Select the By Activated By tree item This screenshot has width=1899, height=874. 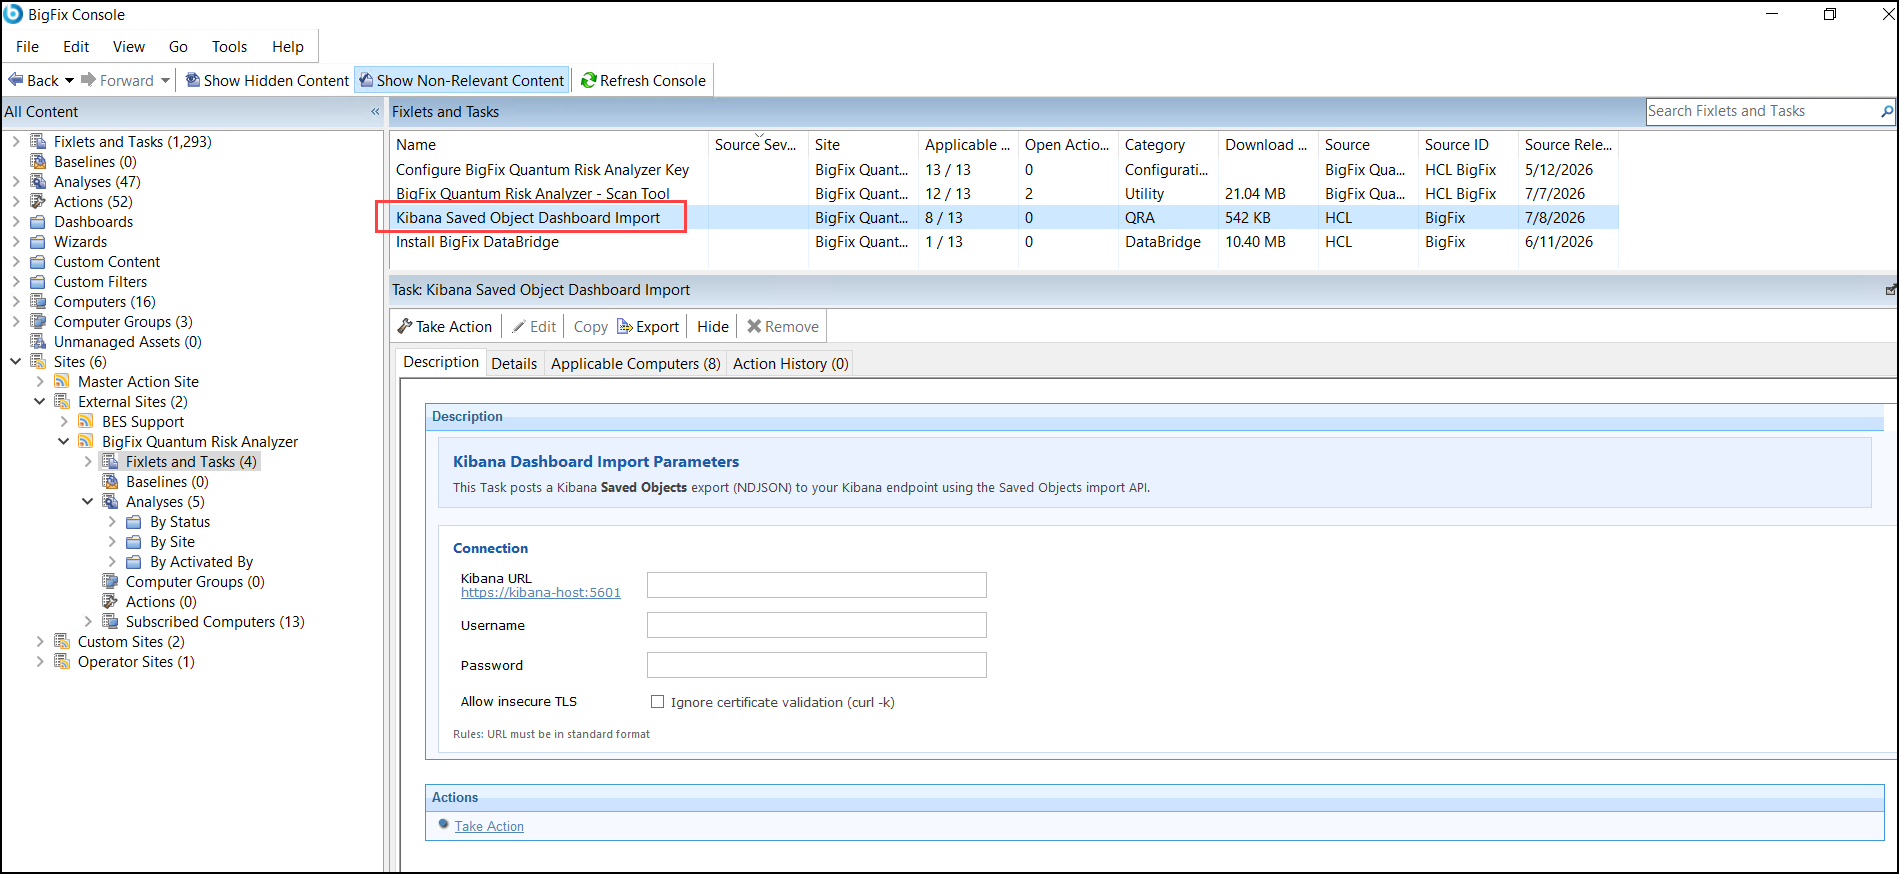(201, 562)
